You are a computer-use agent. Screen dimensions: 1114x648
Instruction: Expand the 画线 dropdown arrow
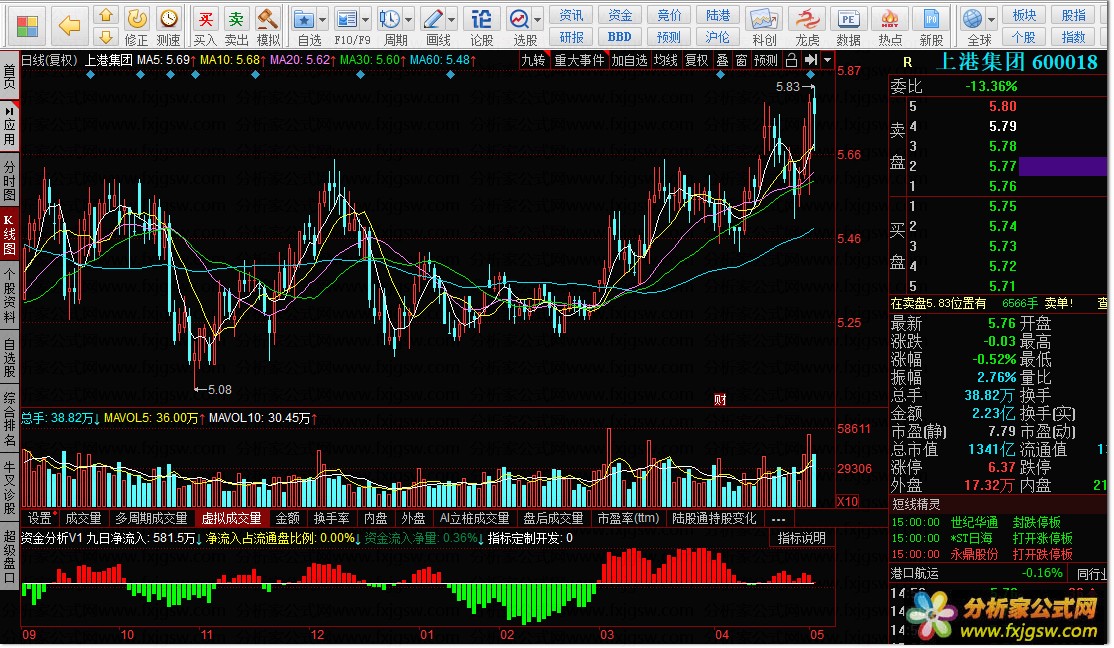452,20
